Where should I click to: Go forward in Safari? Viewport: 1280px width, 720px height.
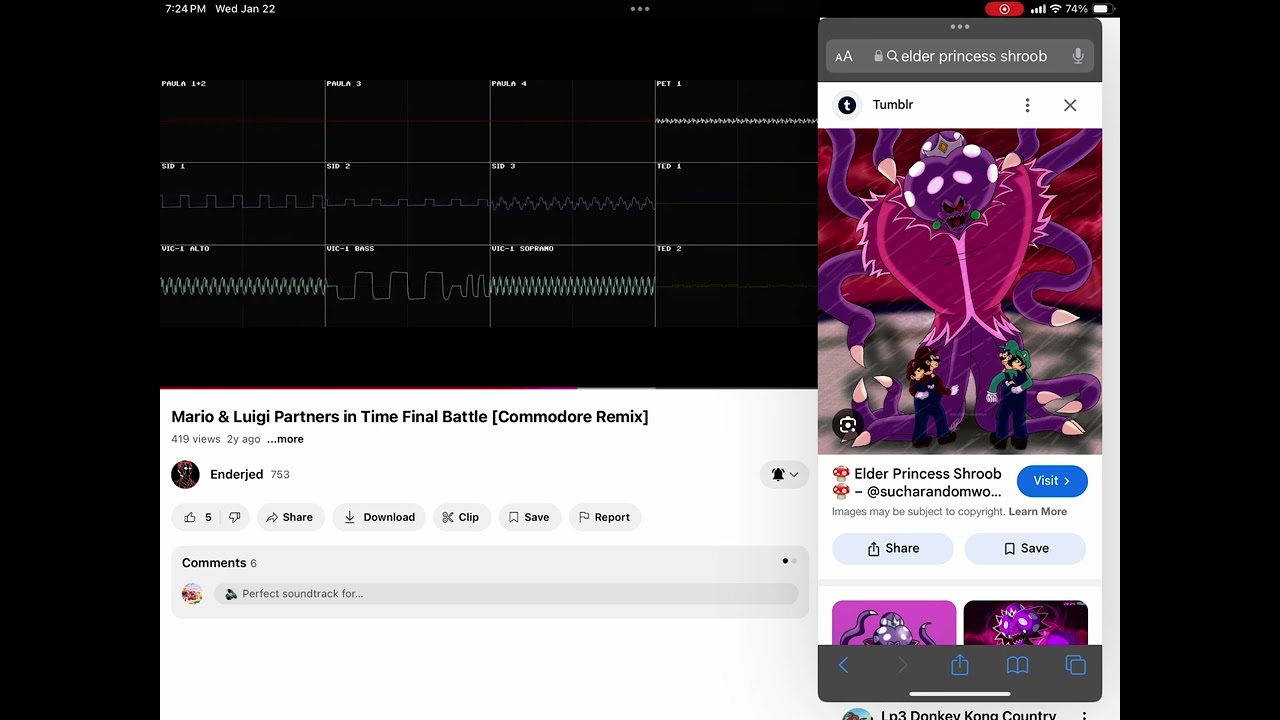click(x=902, y=665)
